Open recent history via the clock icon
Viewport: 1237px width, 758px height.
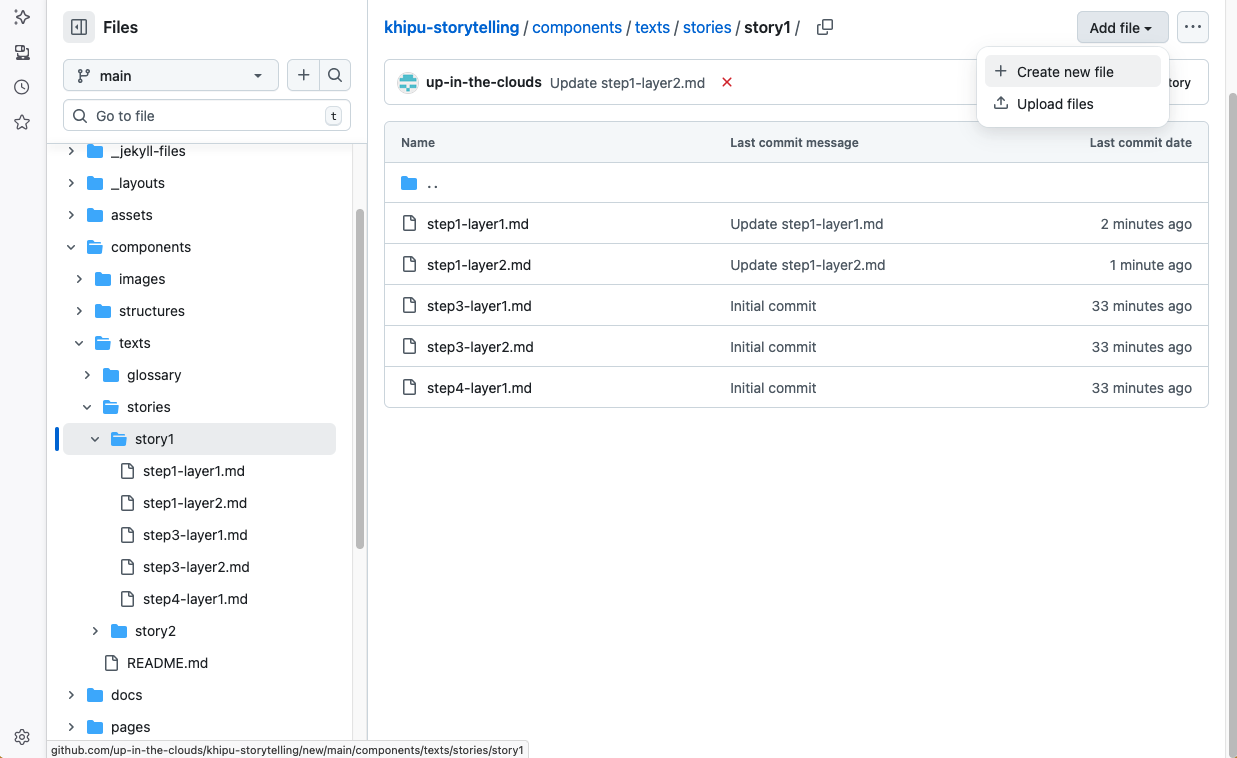click(x=22, y=87)
